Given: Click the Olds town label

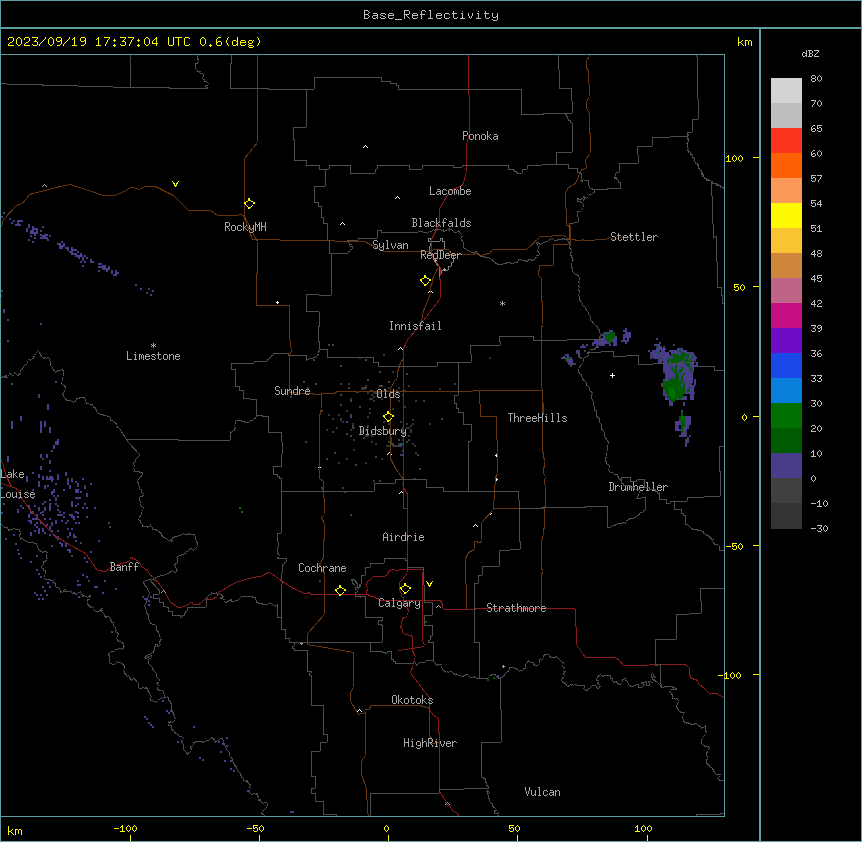Looking at the screenshot, I should coord(388,394).
